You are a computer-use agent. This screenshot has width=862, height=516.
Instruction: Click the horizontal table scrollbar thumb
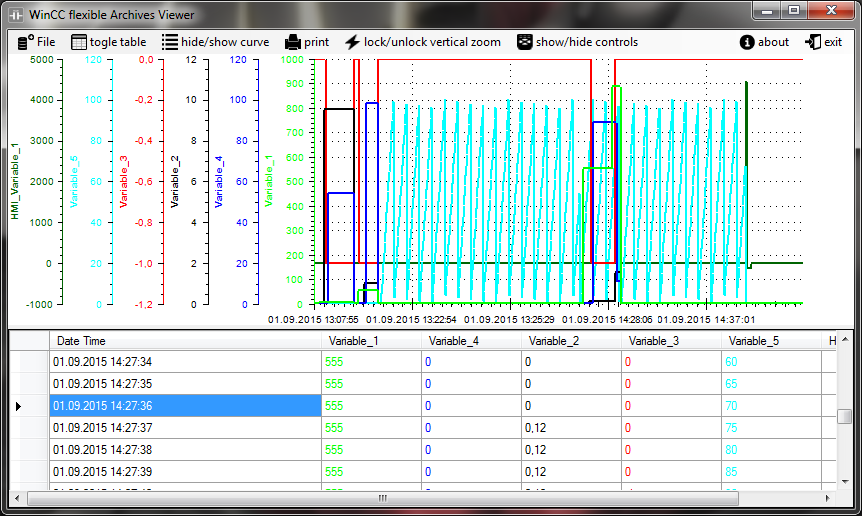pos(383,497)
